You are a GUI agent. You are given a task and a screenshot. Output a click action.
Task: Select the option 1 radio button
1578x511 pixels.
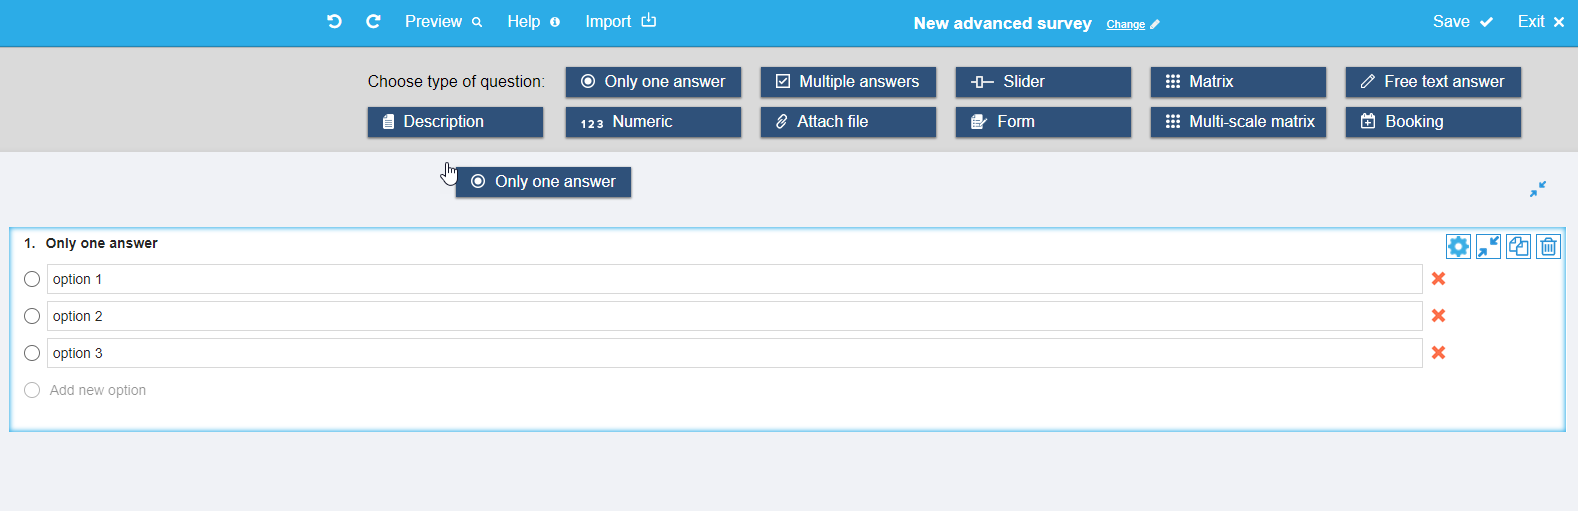[x=32, y=279]
